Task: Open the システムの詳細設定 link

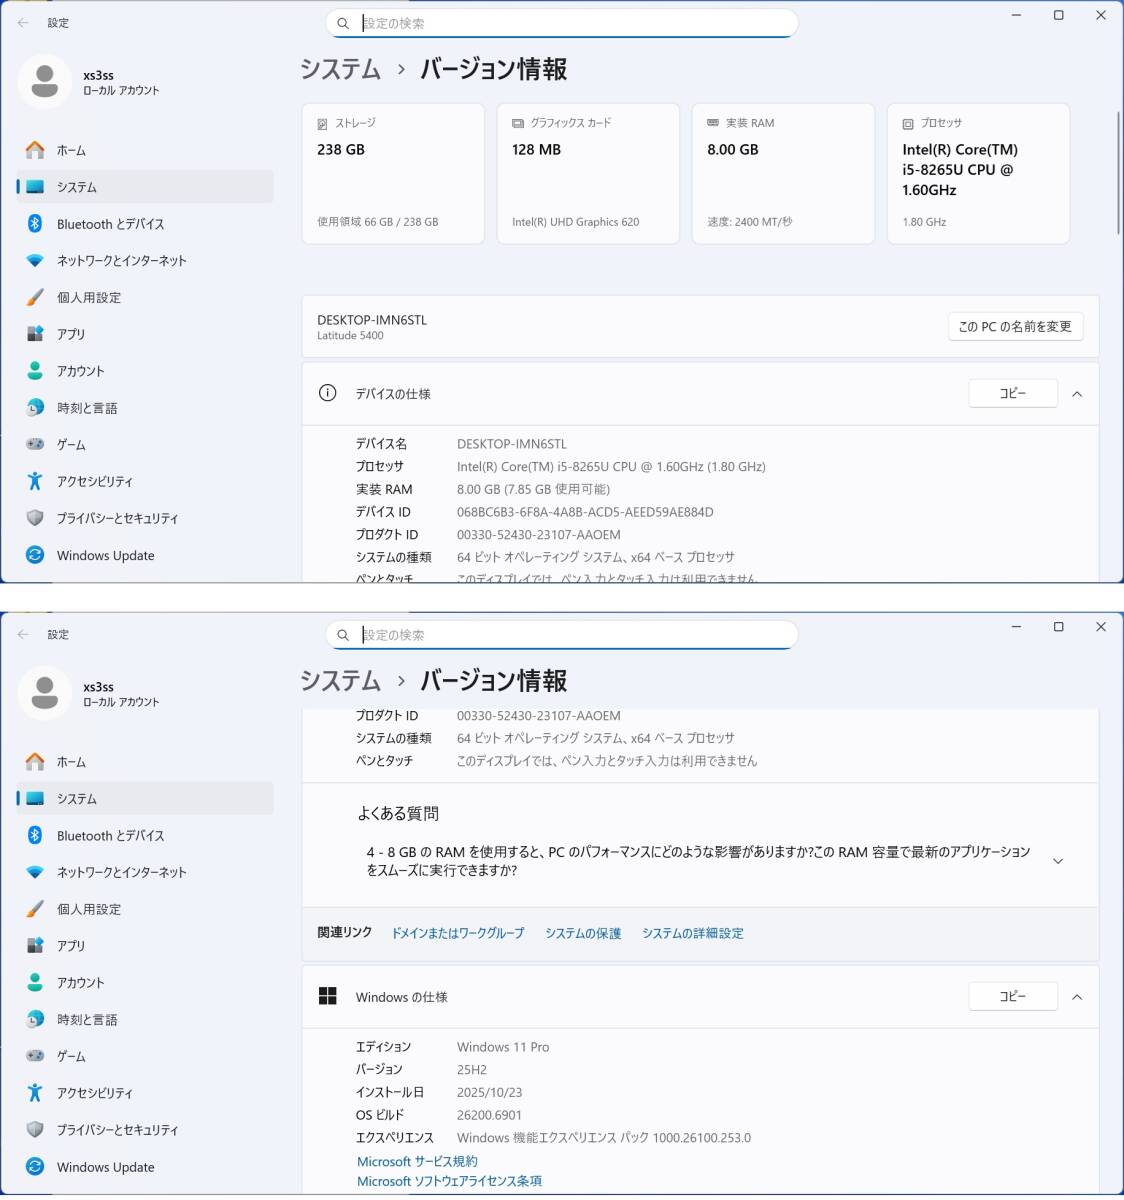Action: (692, 933)
